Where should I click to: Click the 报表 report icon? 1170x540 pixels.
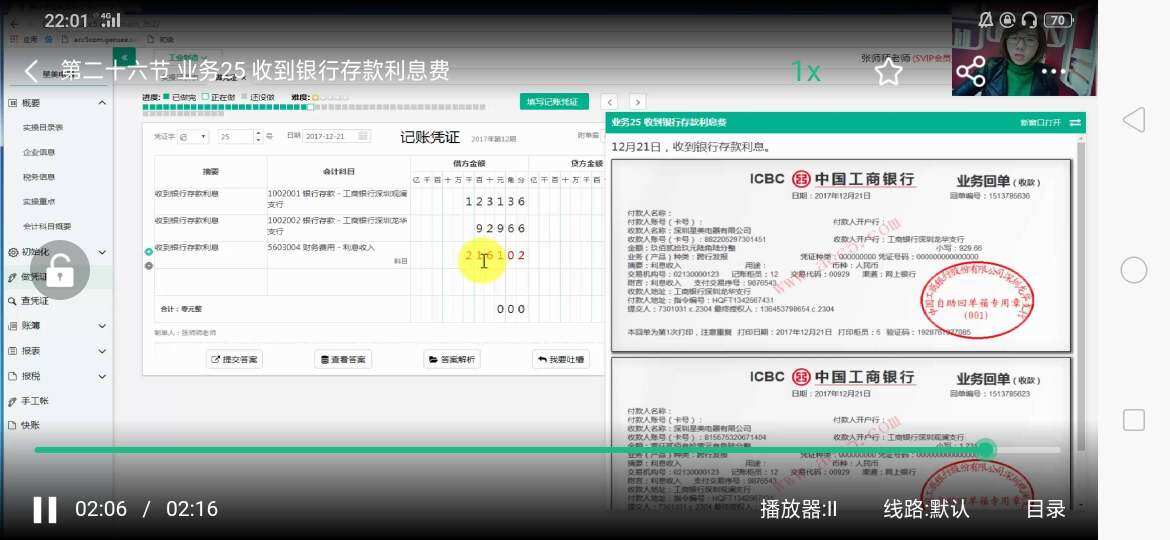(12, 351)
